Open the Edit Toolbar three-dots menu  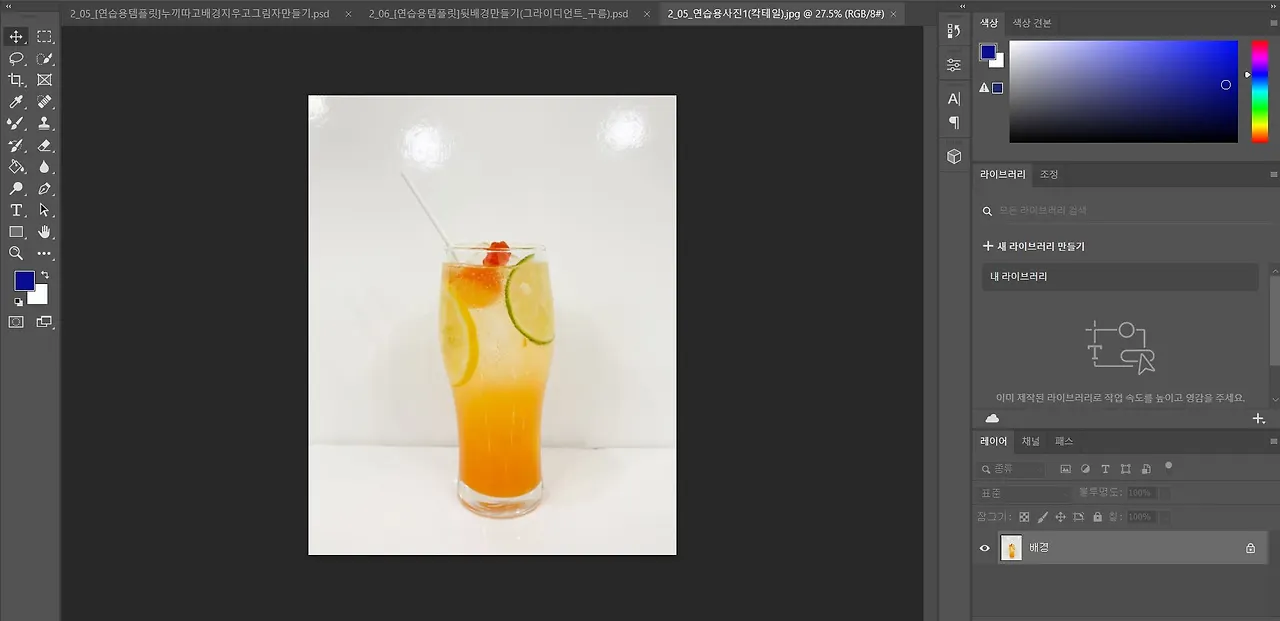click(45, 254)
